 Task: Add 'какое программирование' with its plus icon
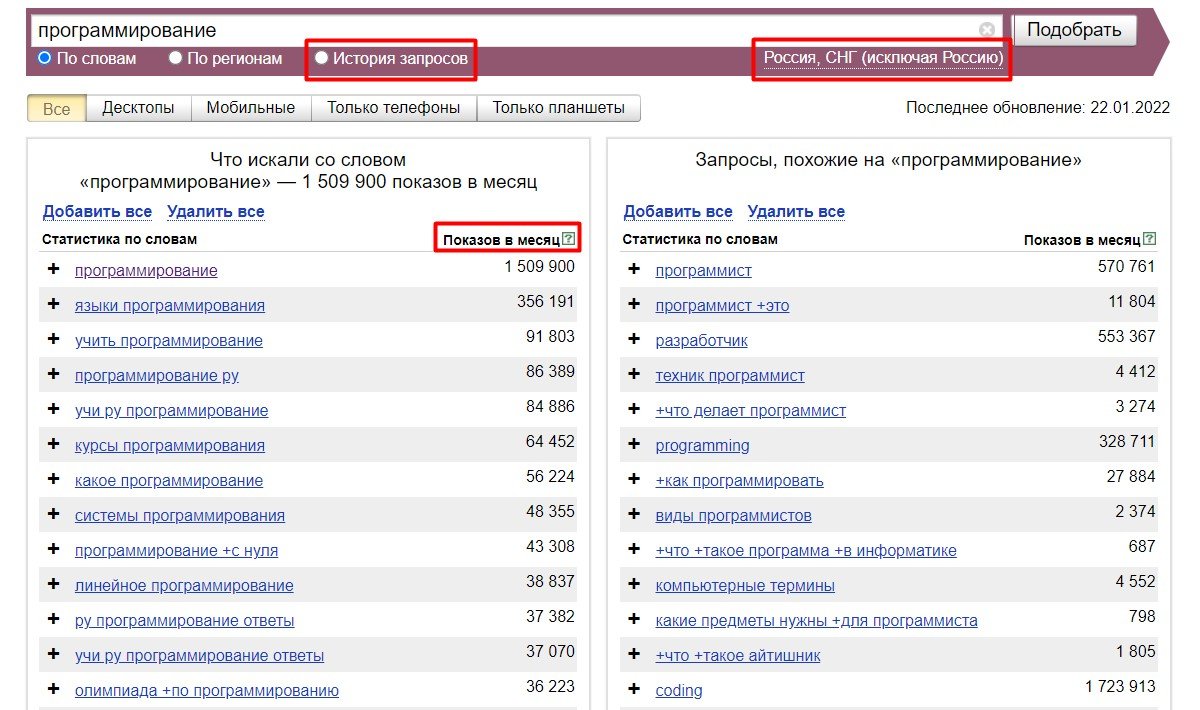[x=53, y=479]
